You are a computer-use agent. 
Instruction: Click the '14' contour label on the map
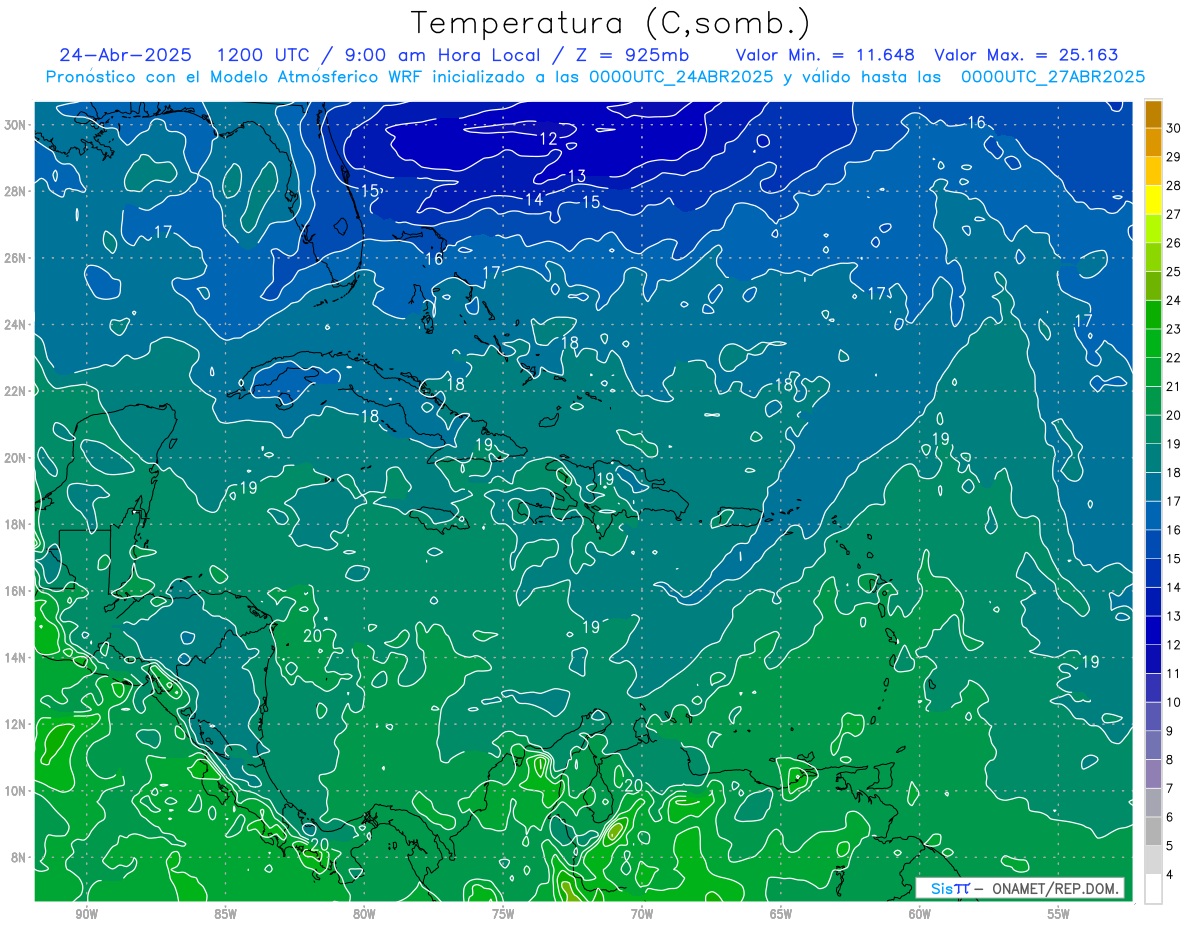(534, 199)
